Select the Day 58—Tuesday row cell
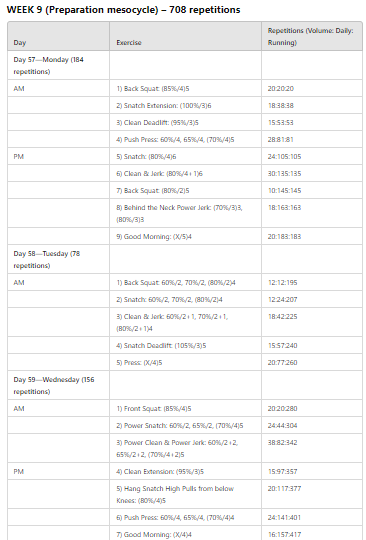The image size is (366, 540). click(x=59, y=259)
